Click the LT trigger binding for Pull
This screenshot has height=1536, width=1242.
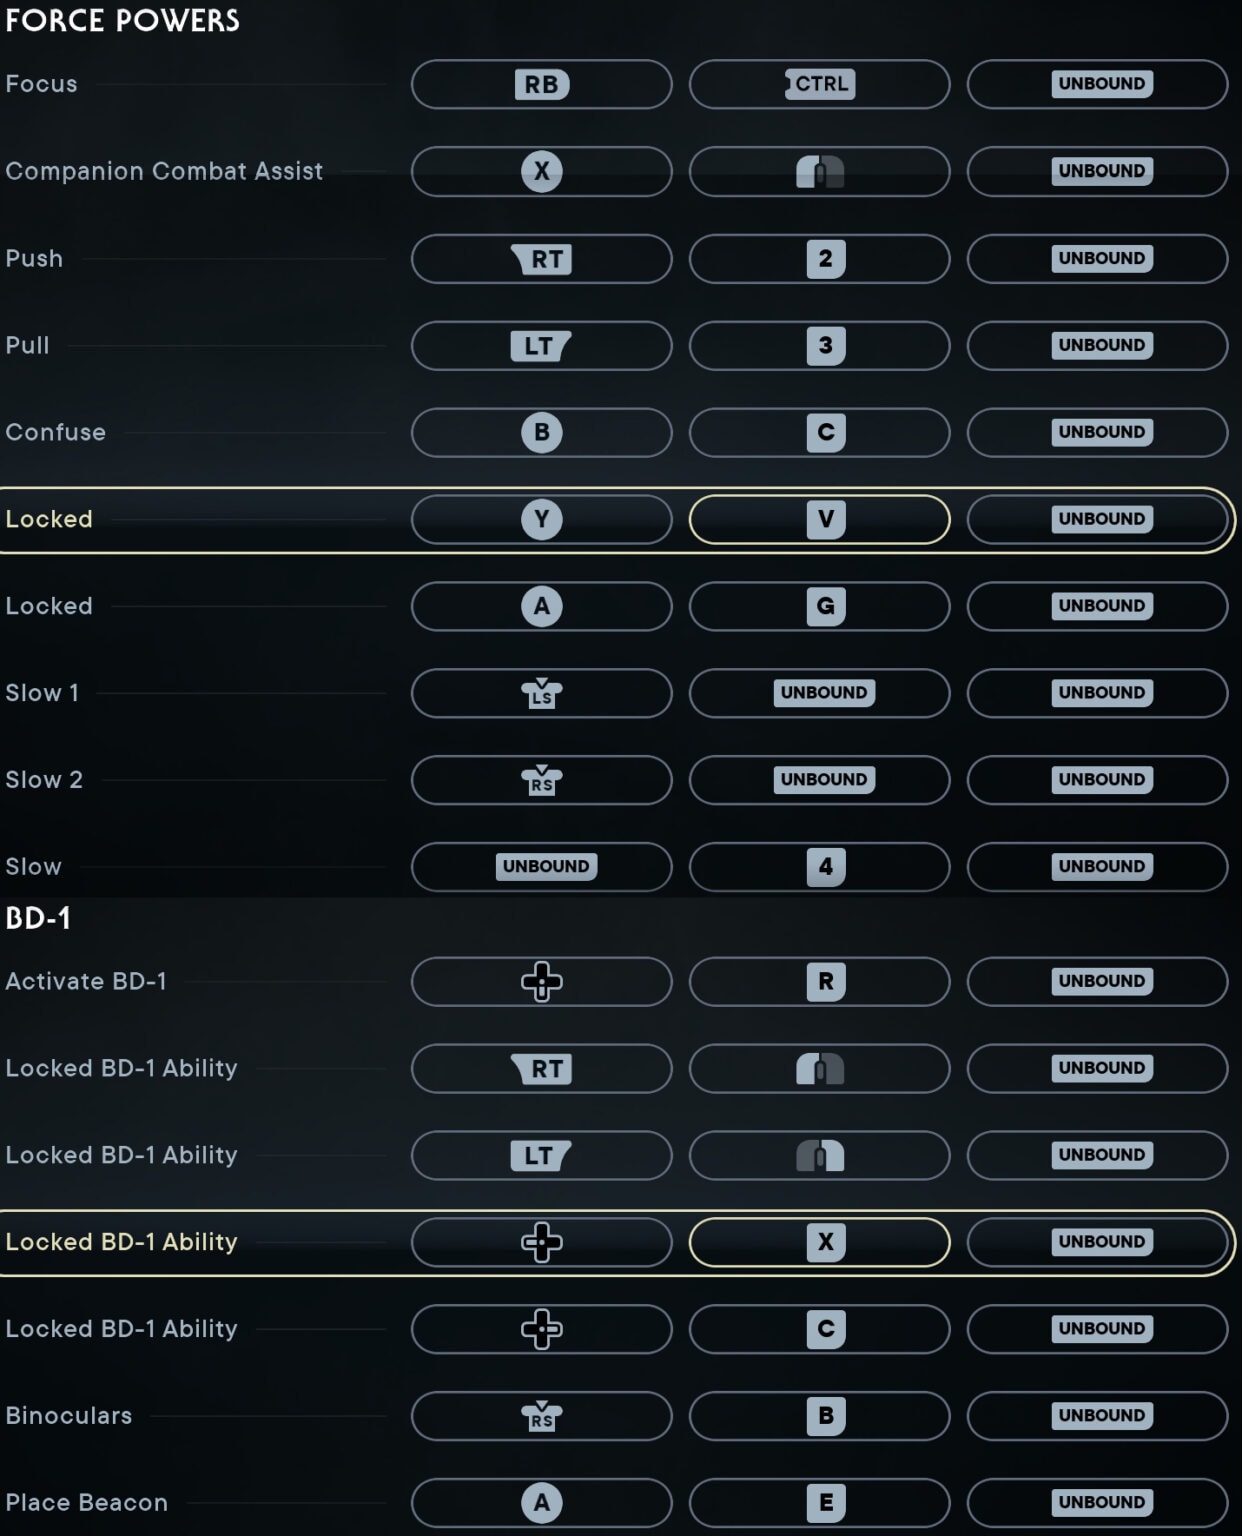click(541, 346)
